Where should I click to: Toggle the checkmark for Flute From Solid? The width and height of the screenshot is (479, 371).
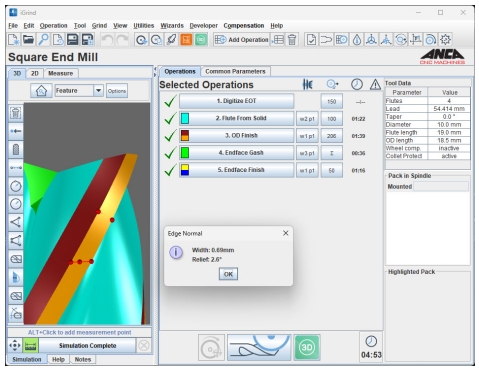170,119
